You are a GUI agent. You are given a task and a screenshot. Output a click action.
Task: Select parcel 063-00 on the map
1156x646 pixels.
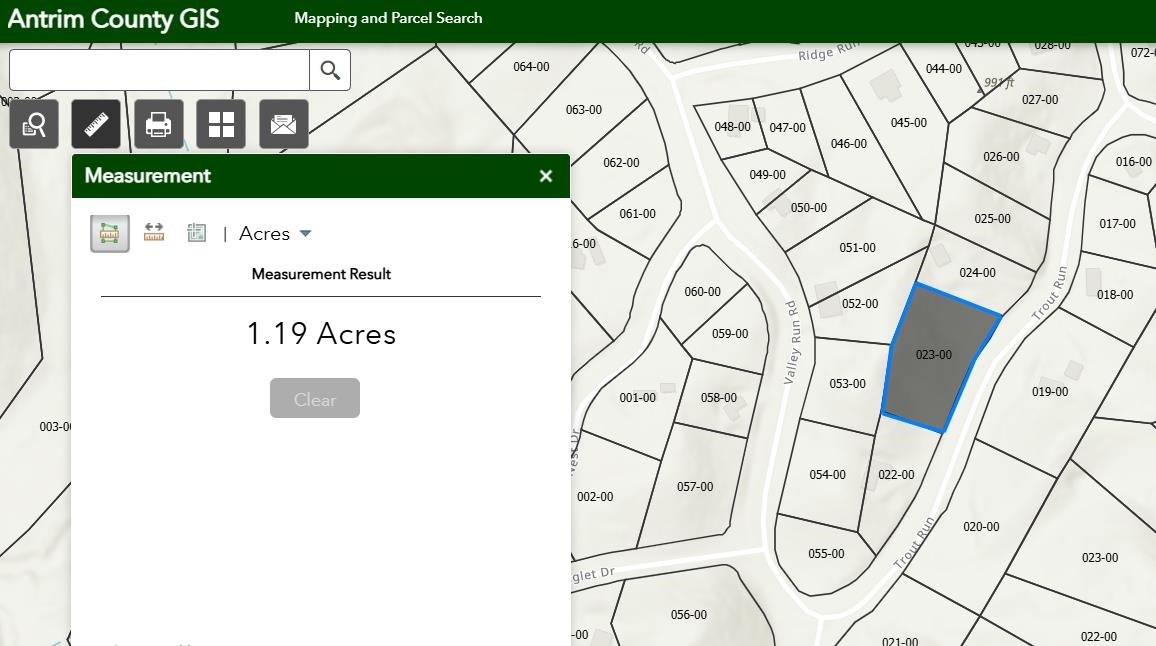click(x=583, y=110)
